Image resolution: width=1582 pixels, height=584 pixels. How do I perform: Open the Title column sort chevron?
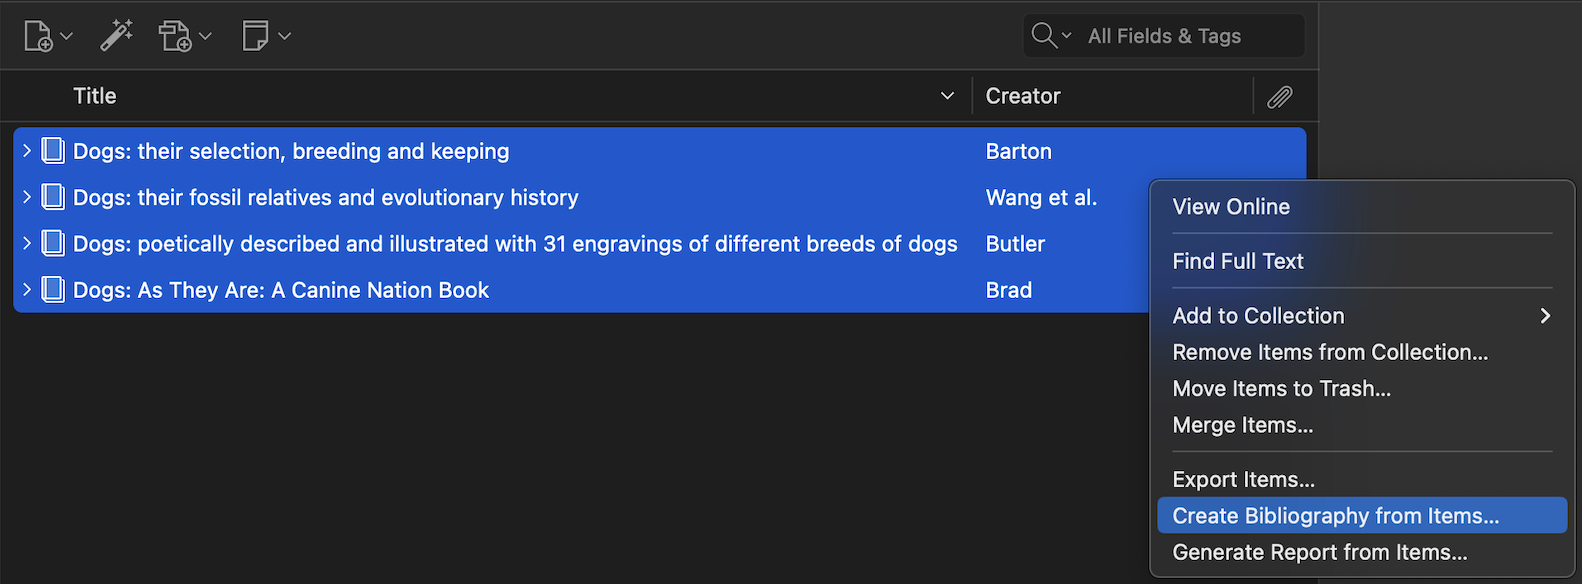coord(947,96)
